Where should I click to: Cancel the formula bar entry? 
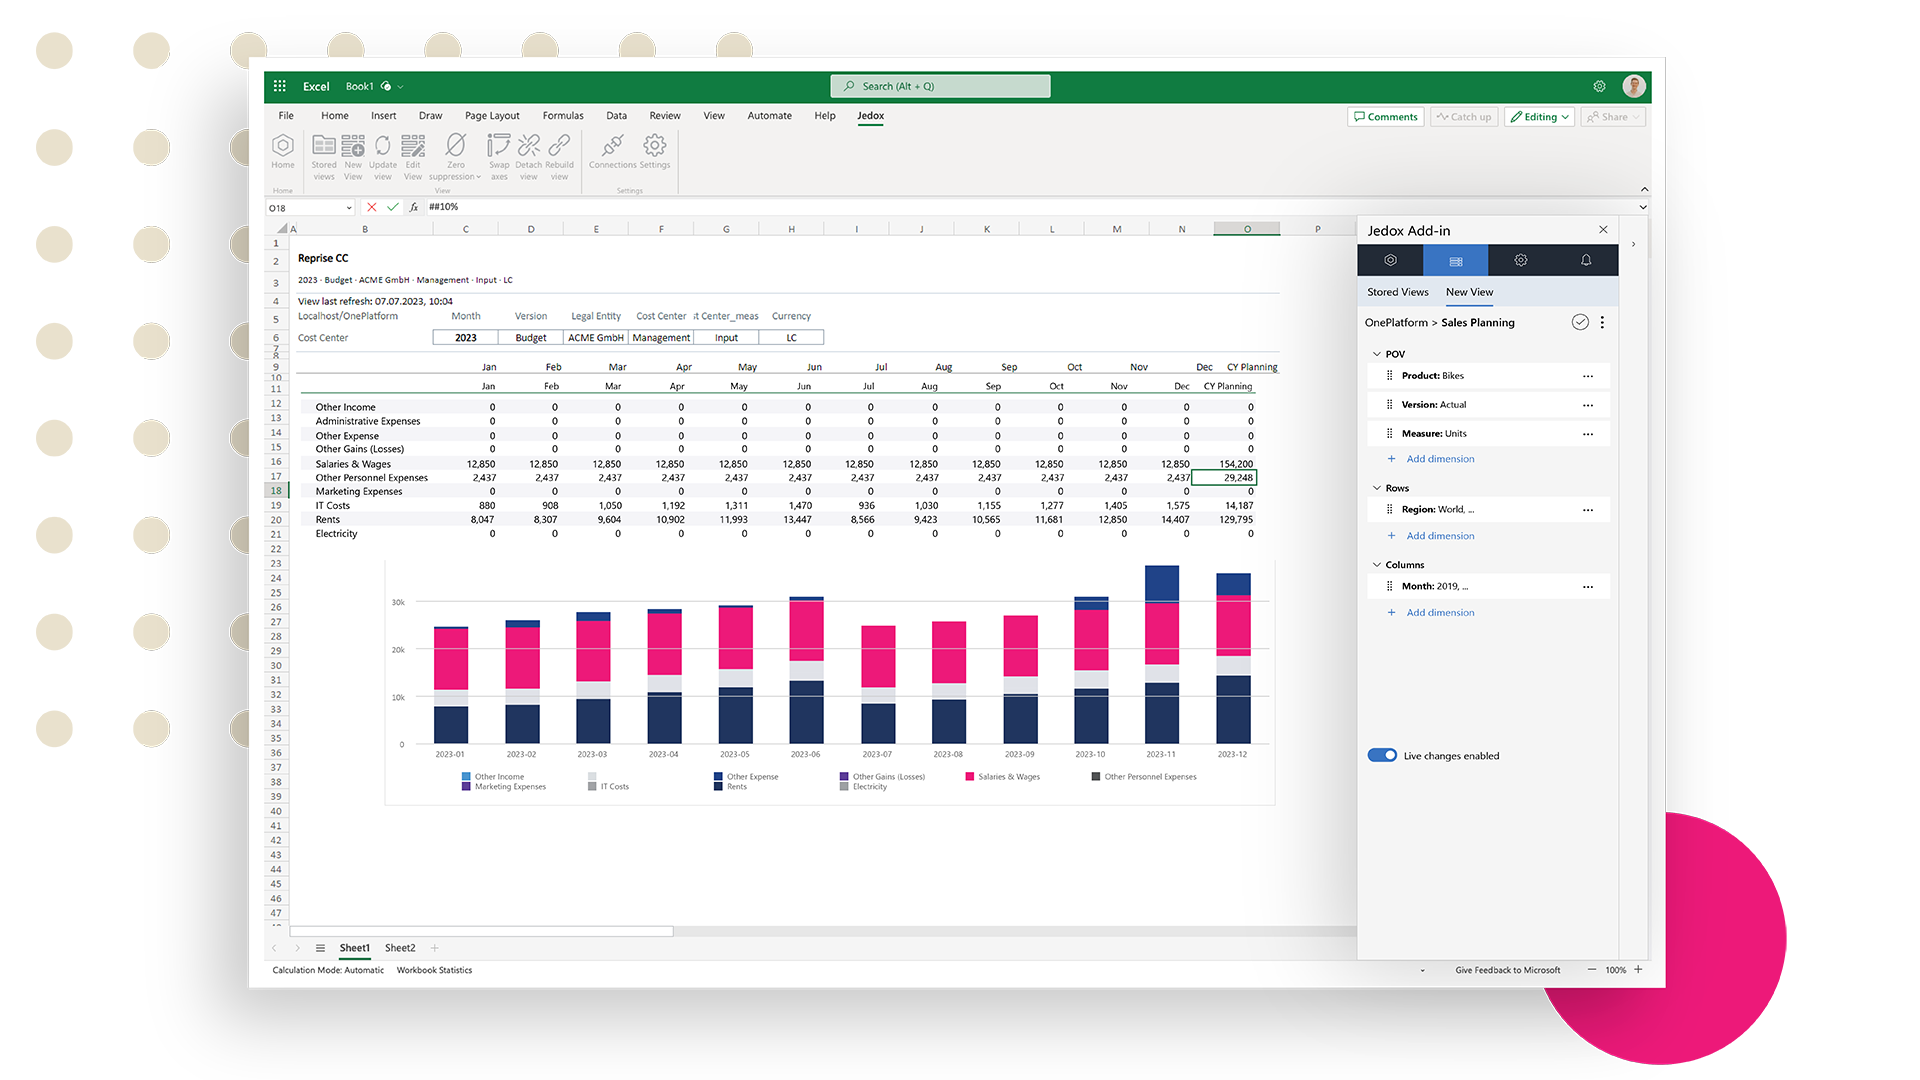[x=372, y=207]
